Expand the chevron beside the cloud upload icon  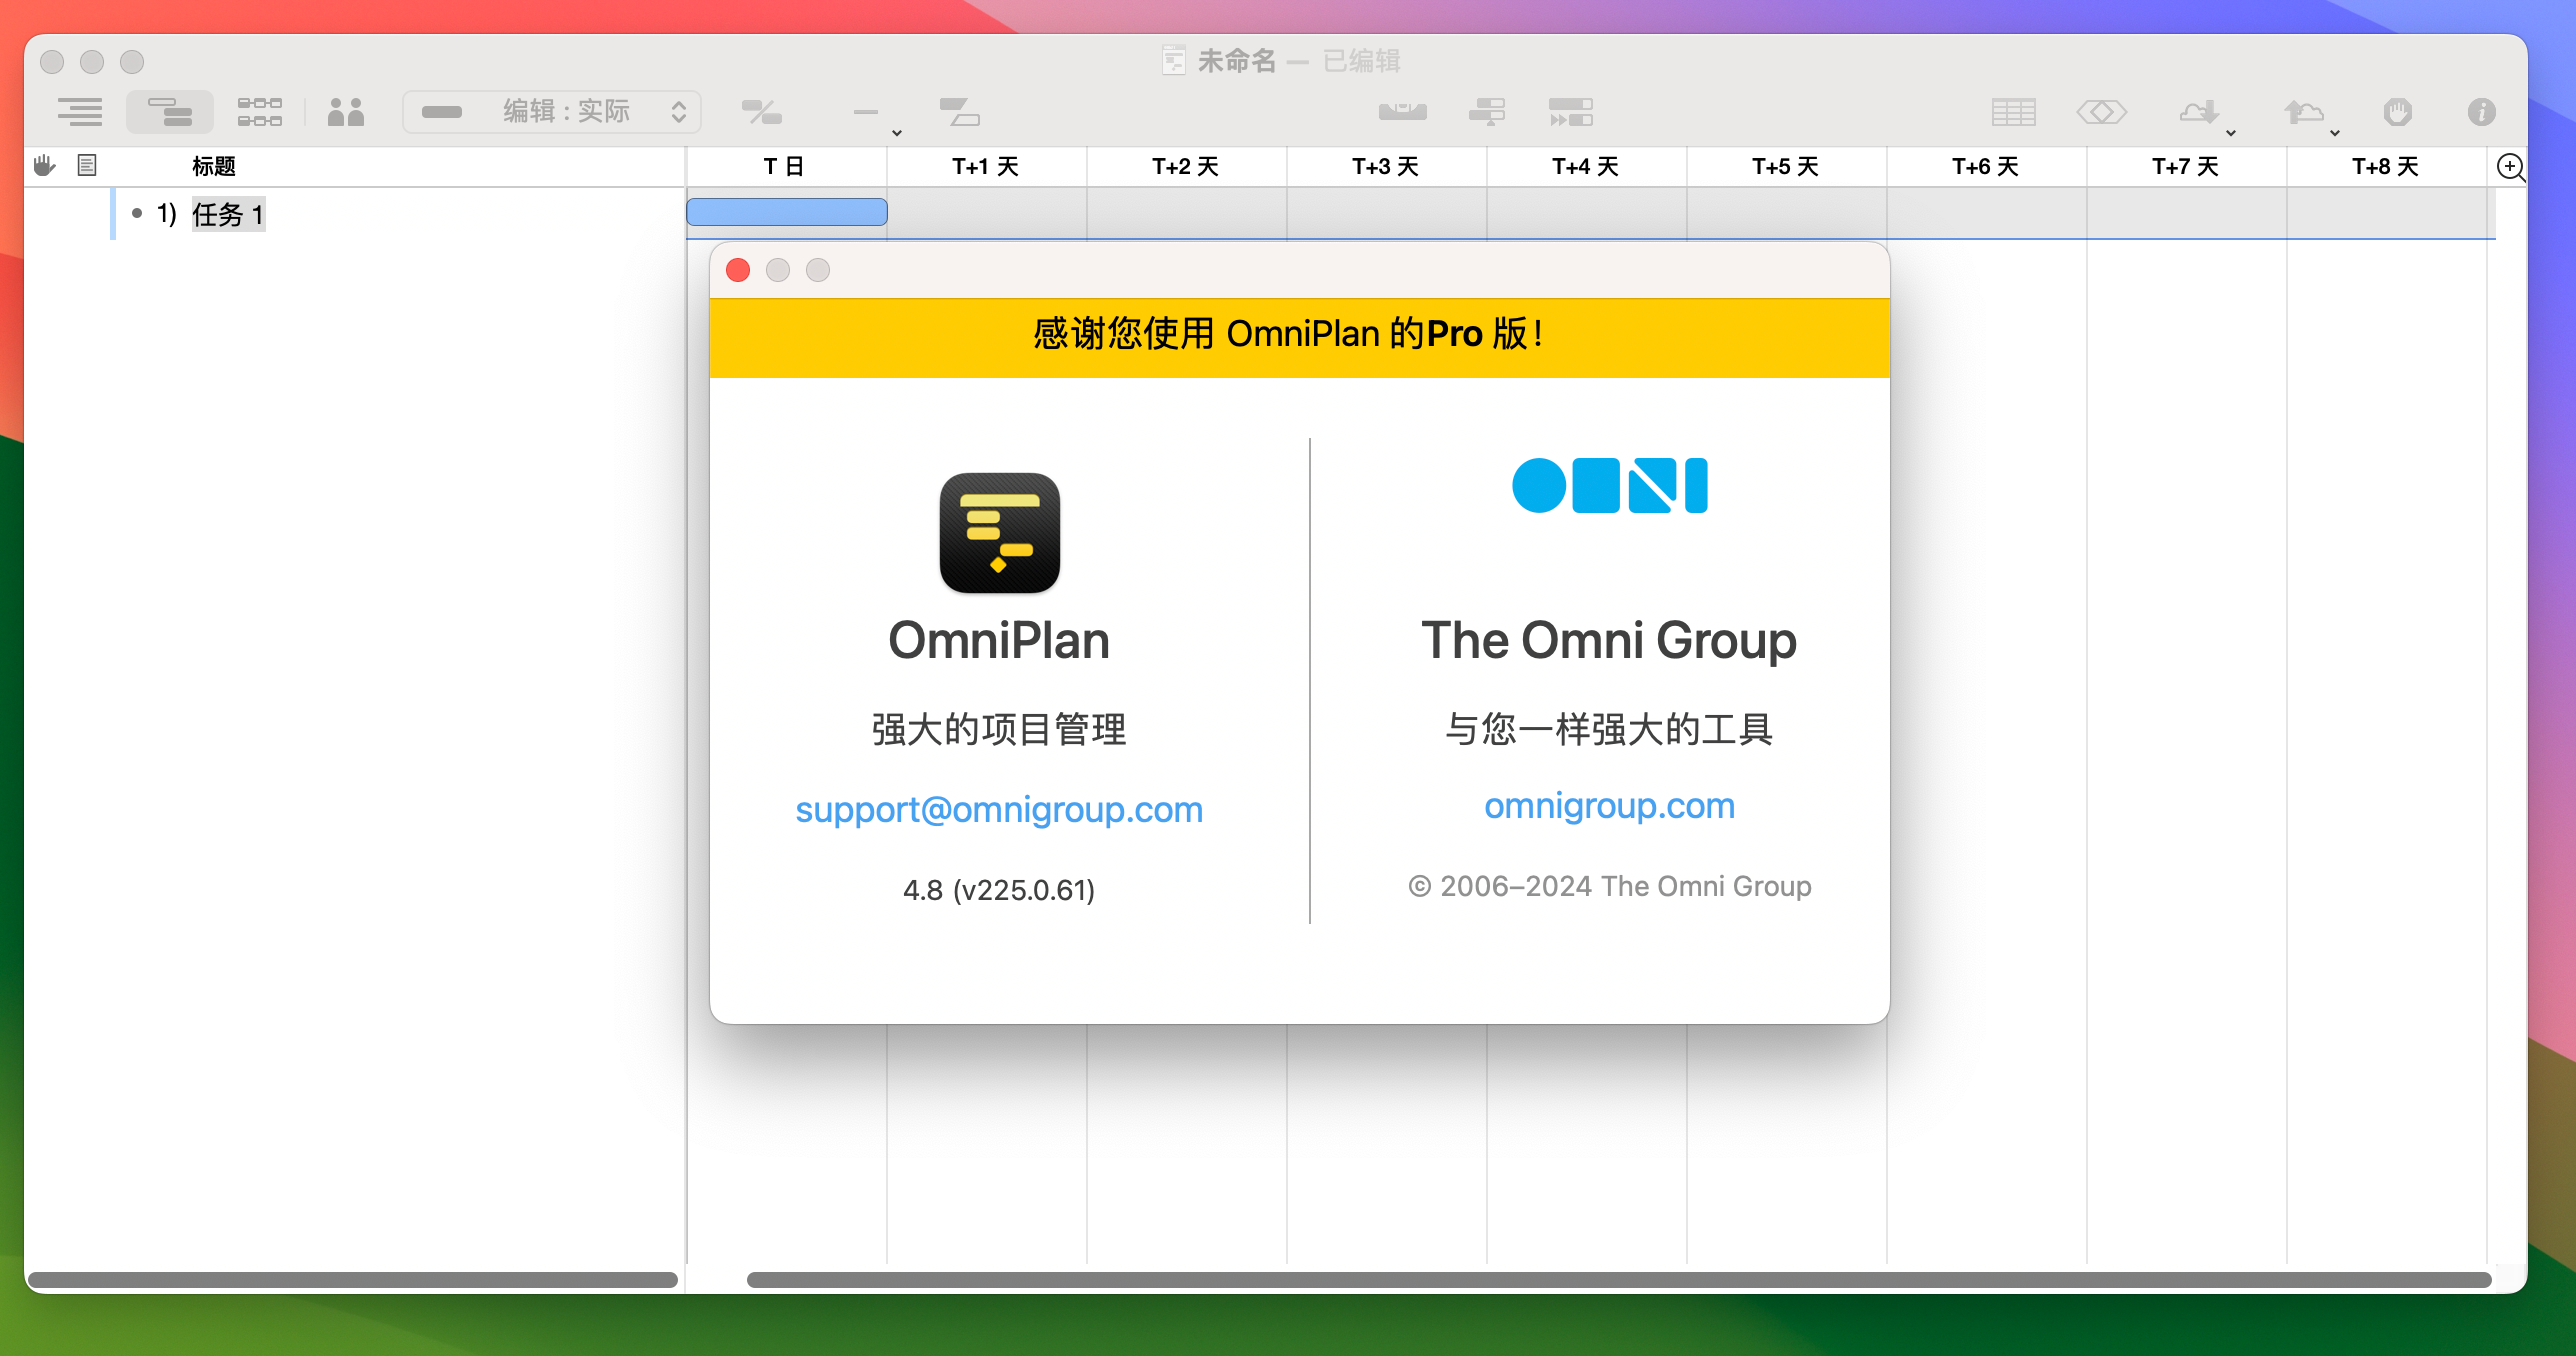pyautogui.click(x=2335, y=132)
